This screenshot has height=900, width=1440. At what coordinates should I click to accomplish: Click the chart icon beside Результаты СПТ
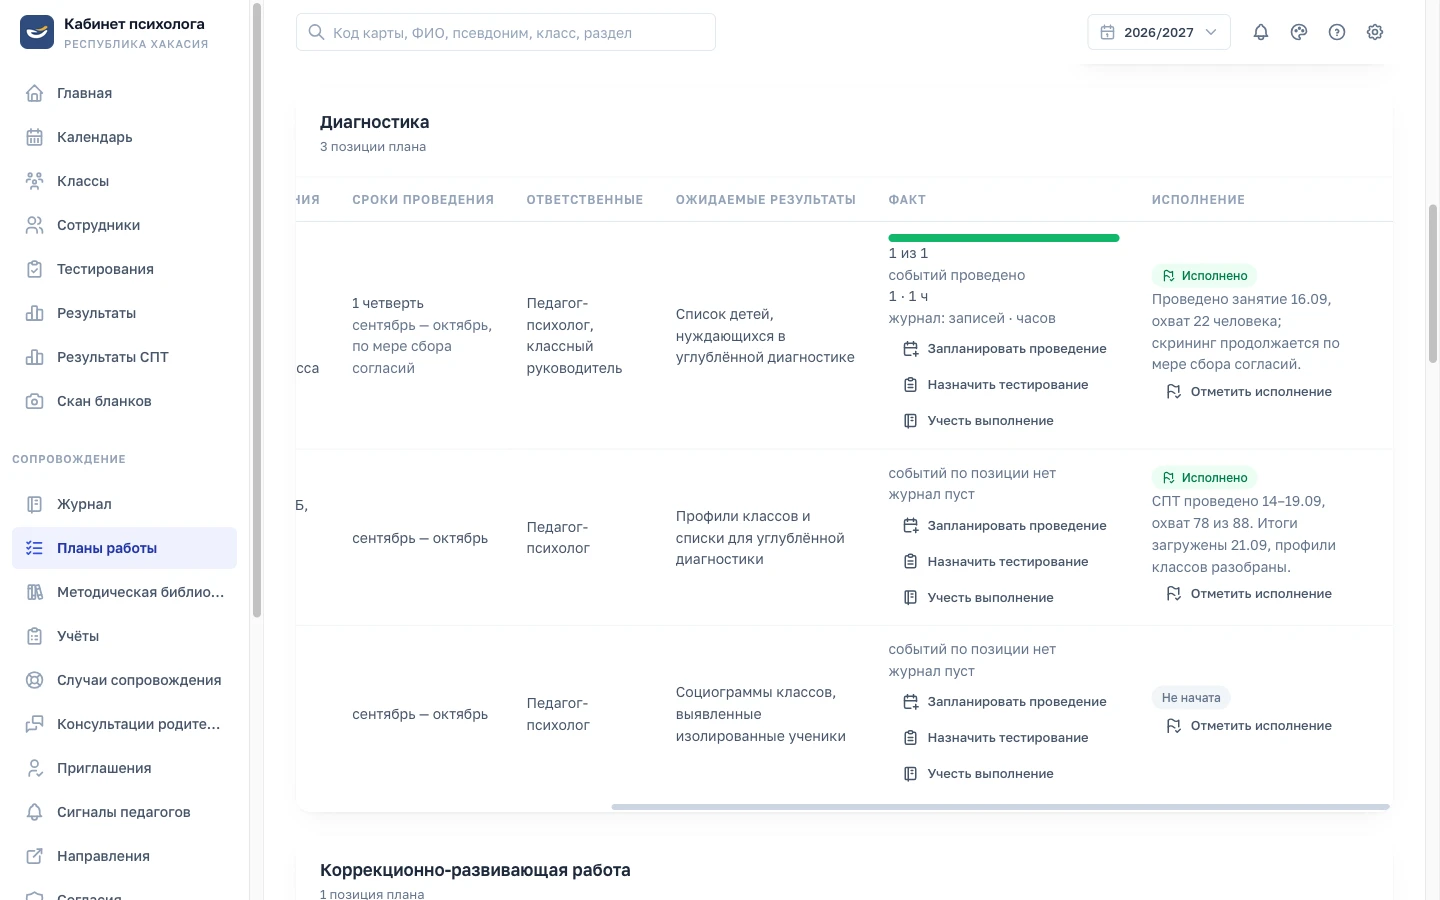click(x=35, y=357)
